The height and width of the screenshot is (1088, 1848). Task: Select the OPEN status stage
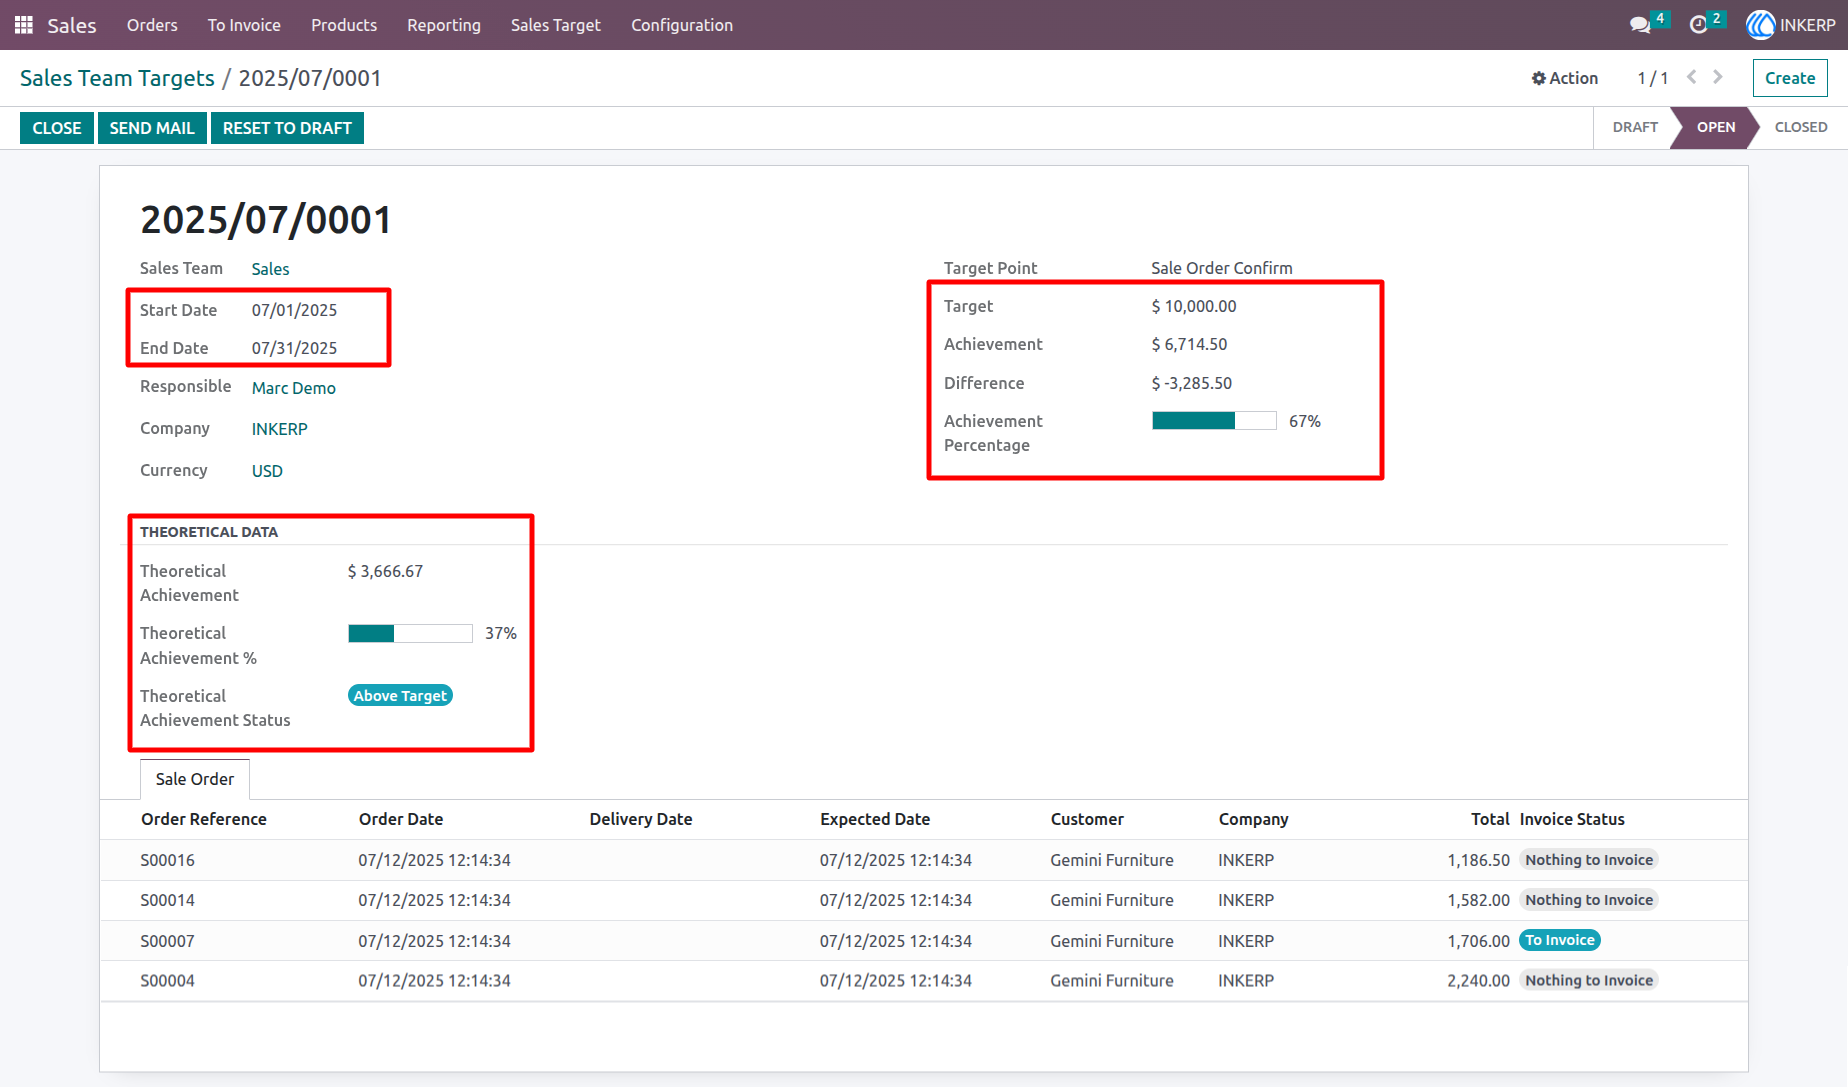[x=1716, y=127]
